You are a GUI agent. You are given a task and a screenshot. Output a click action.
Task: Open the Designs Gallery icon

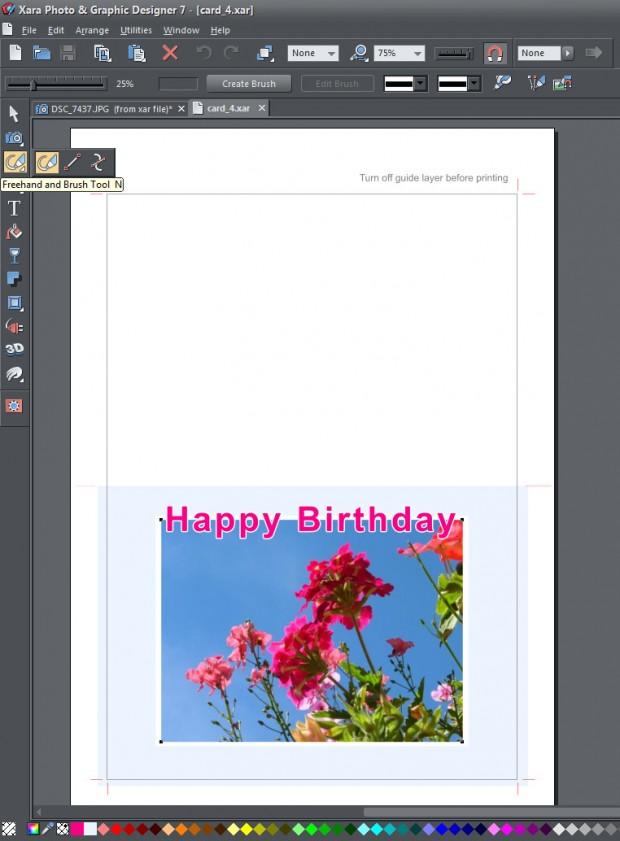(x=14, y=405)
